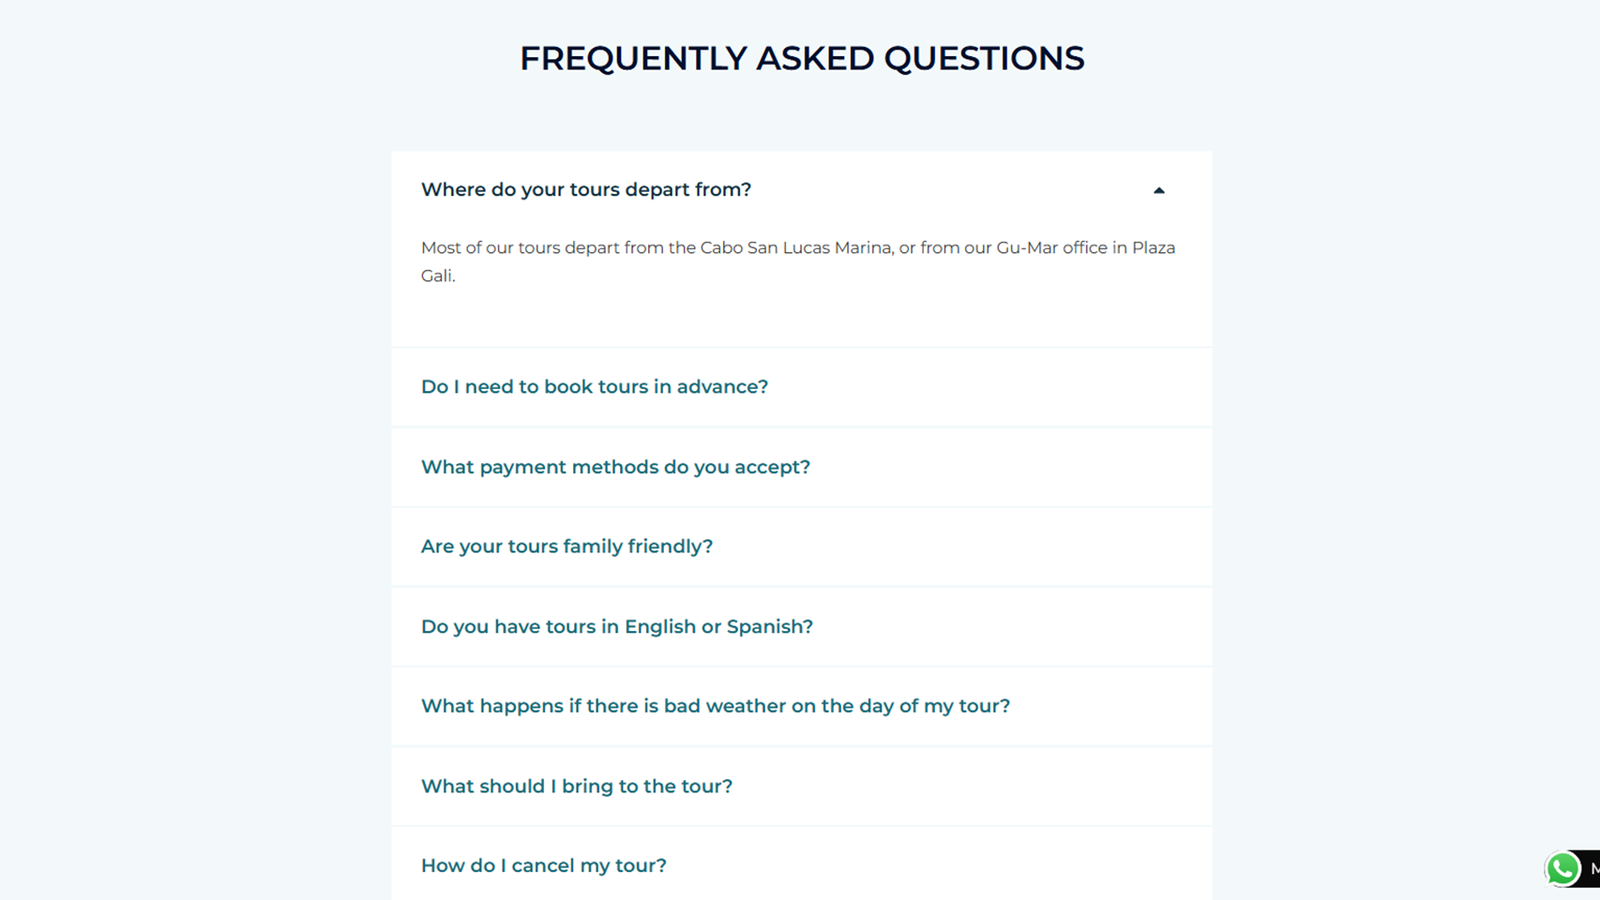This screenshot has height=900, width=1600.
Task: Expand "How do I cancel my tour?"
Action: pos(543,866)
